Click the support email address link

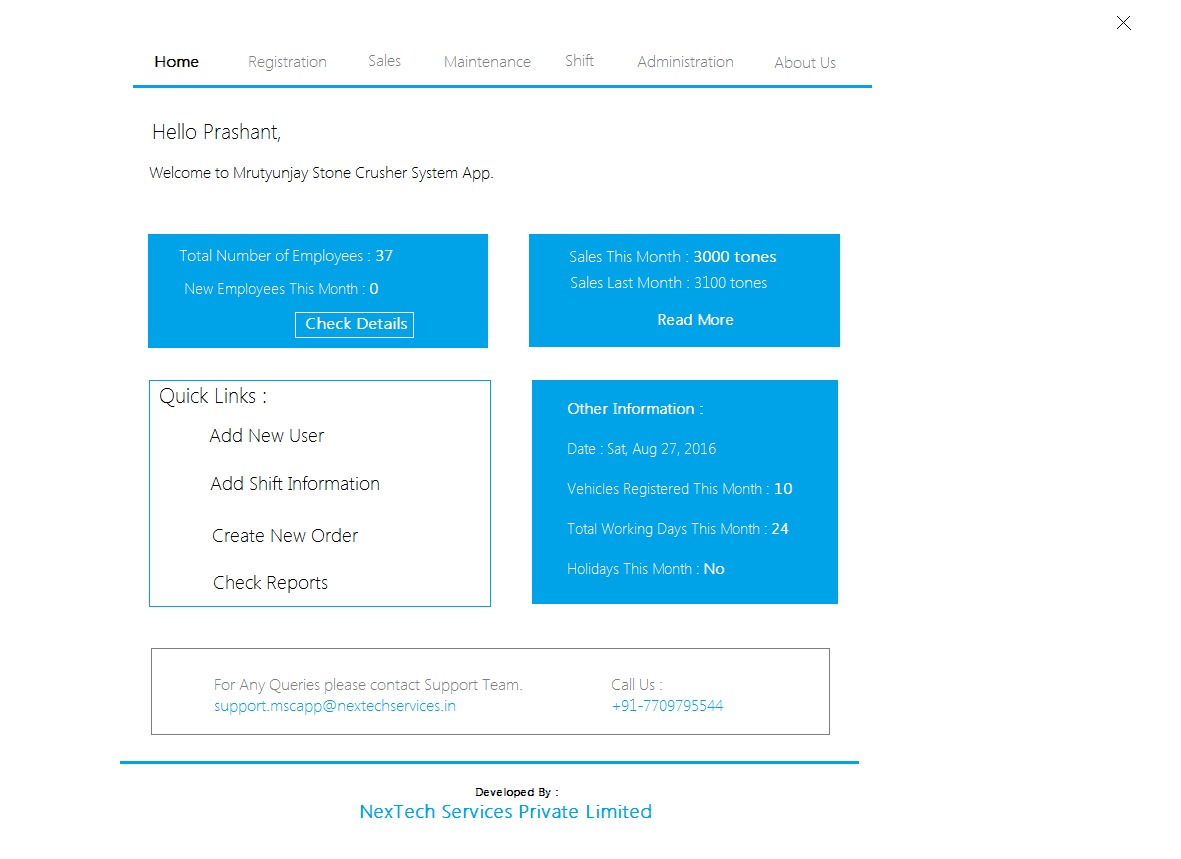(x=335, y=706)
